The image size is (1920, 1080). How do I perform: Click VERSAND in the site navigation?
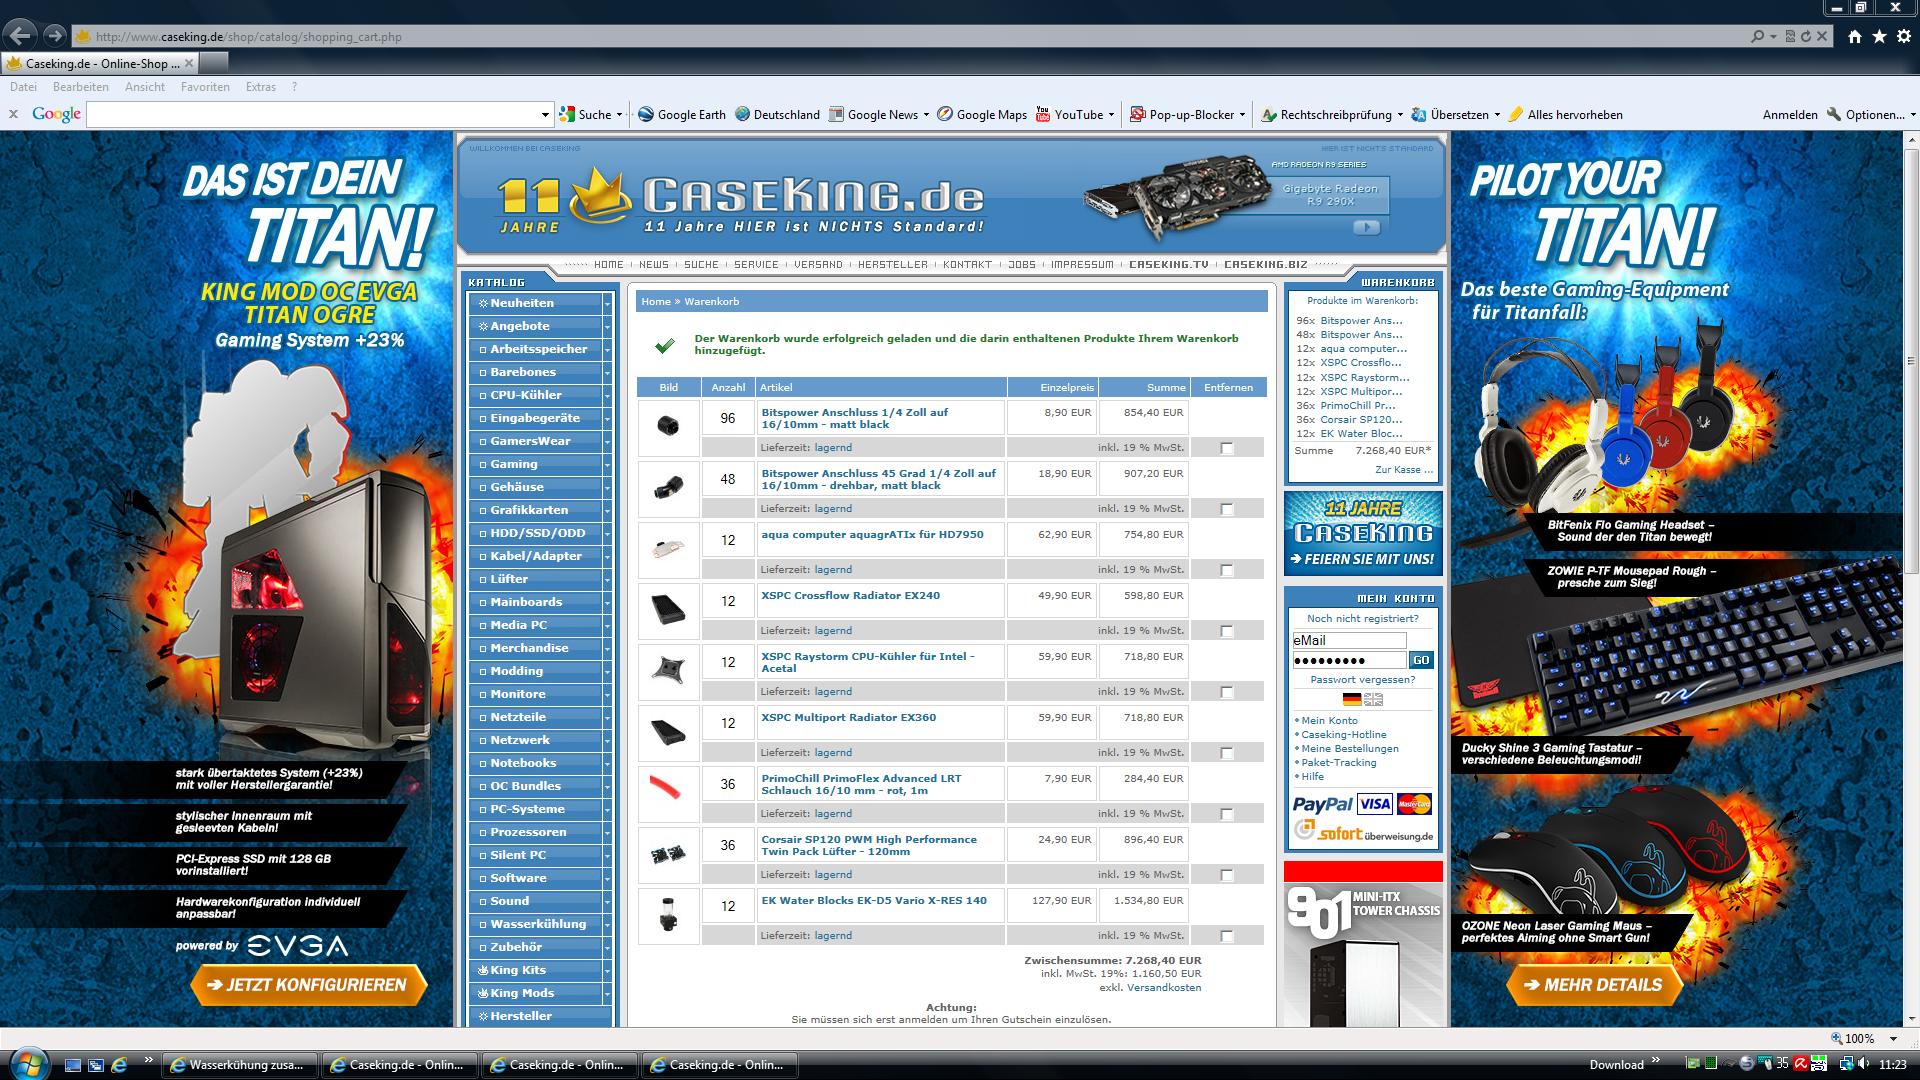coord(818,265)
